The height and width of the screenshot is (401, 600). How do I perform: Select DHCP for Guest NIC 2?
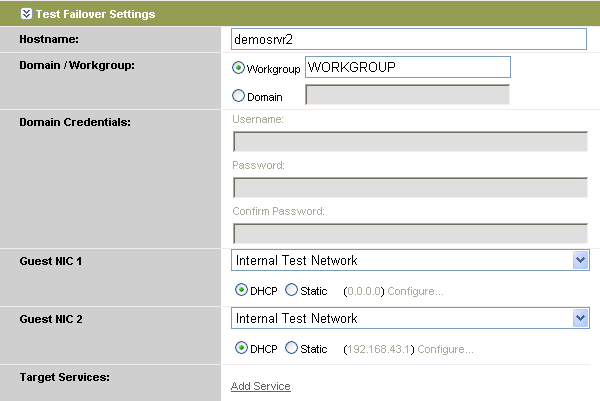(x=241, y=348)
